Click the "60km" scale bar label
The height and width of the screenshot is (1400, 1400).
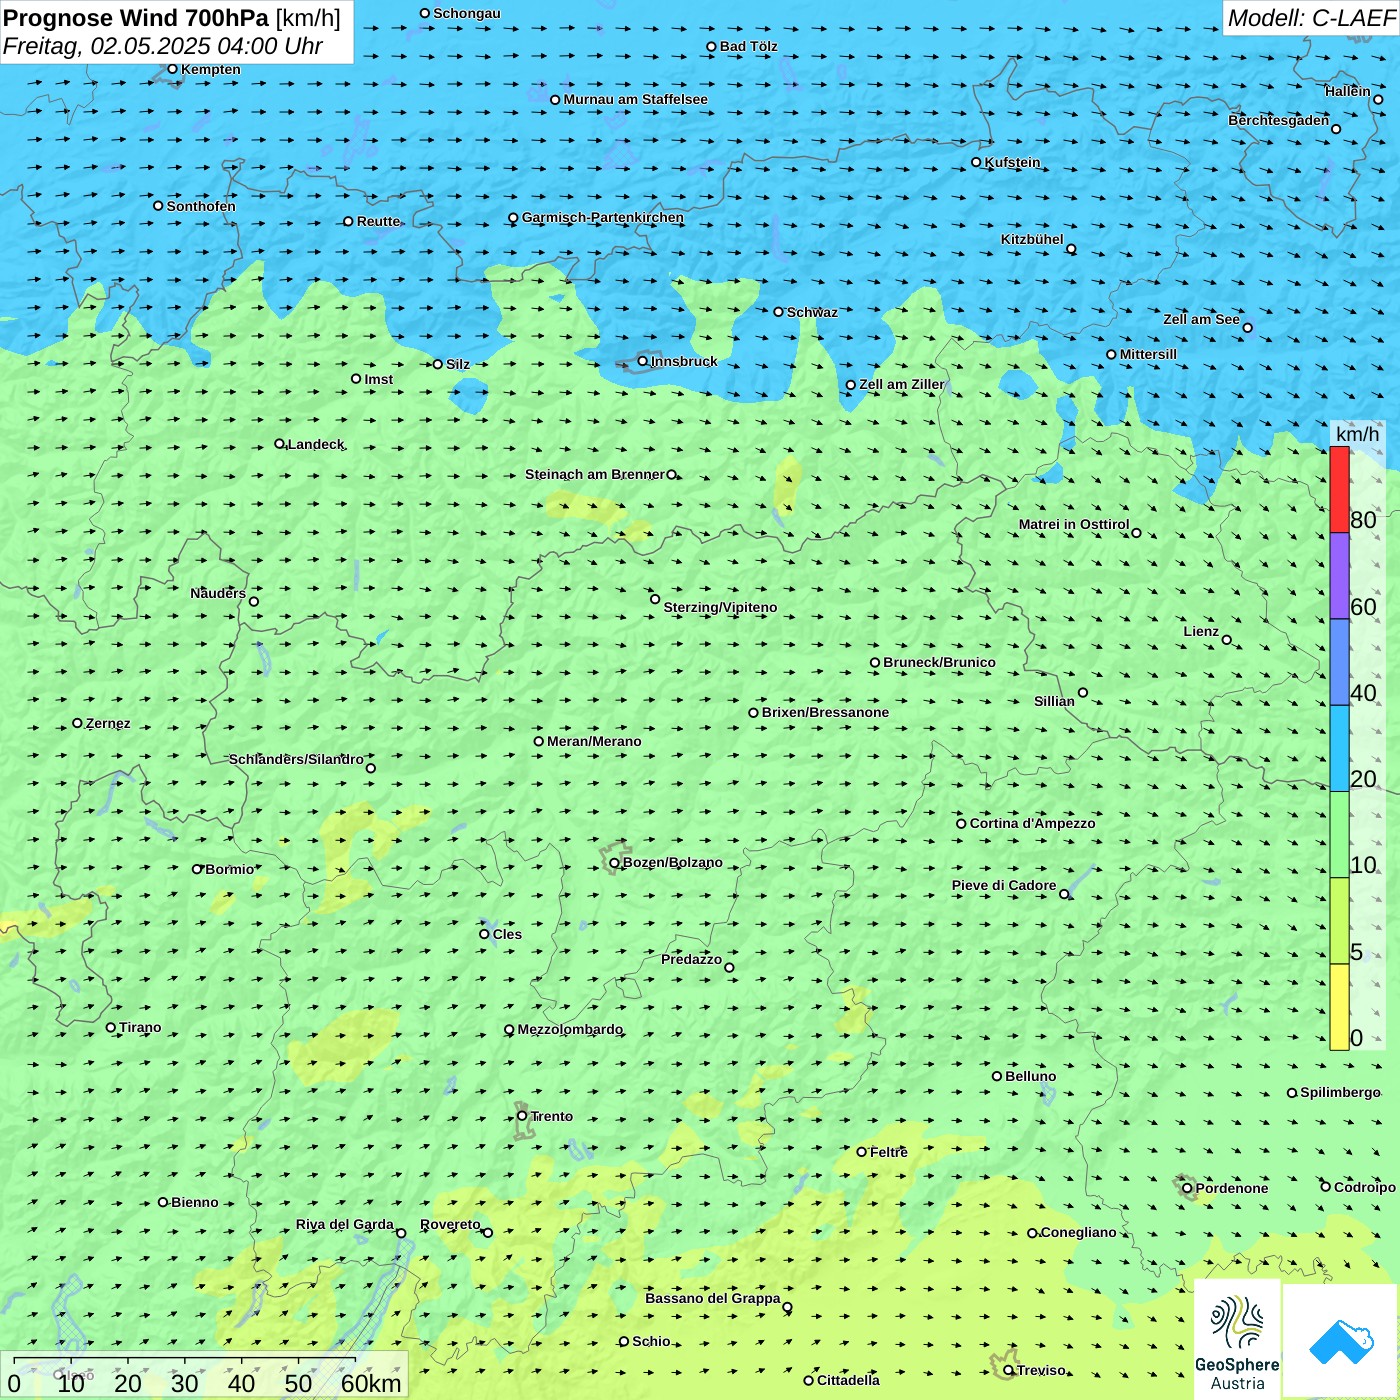tap(371, 1383)
